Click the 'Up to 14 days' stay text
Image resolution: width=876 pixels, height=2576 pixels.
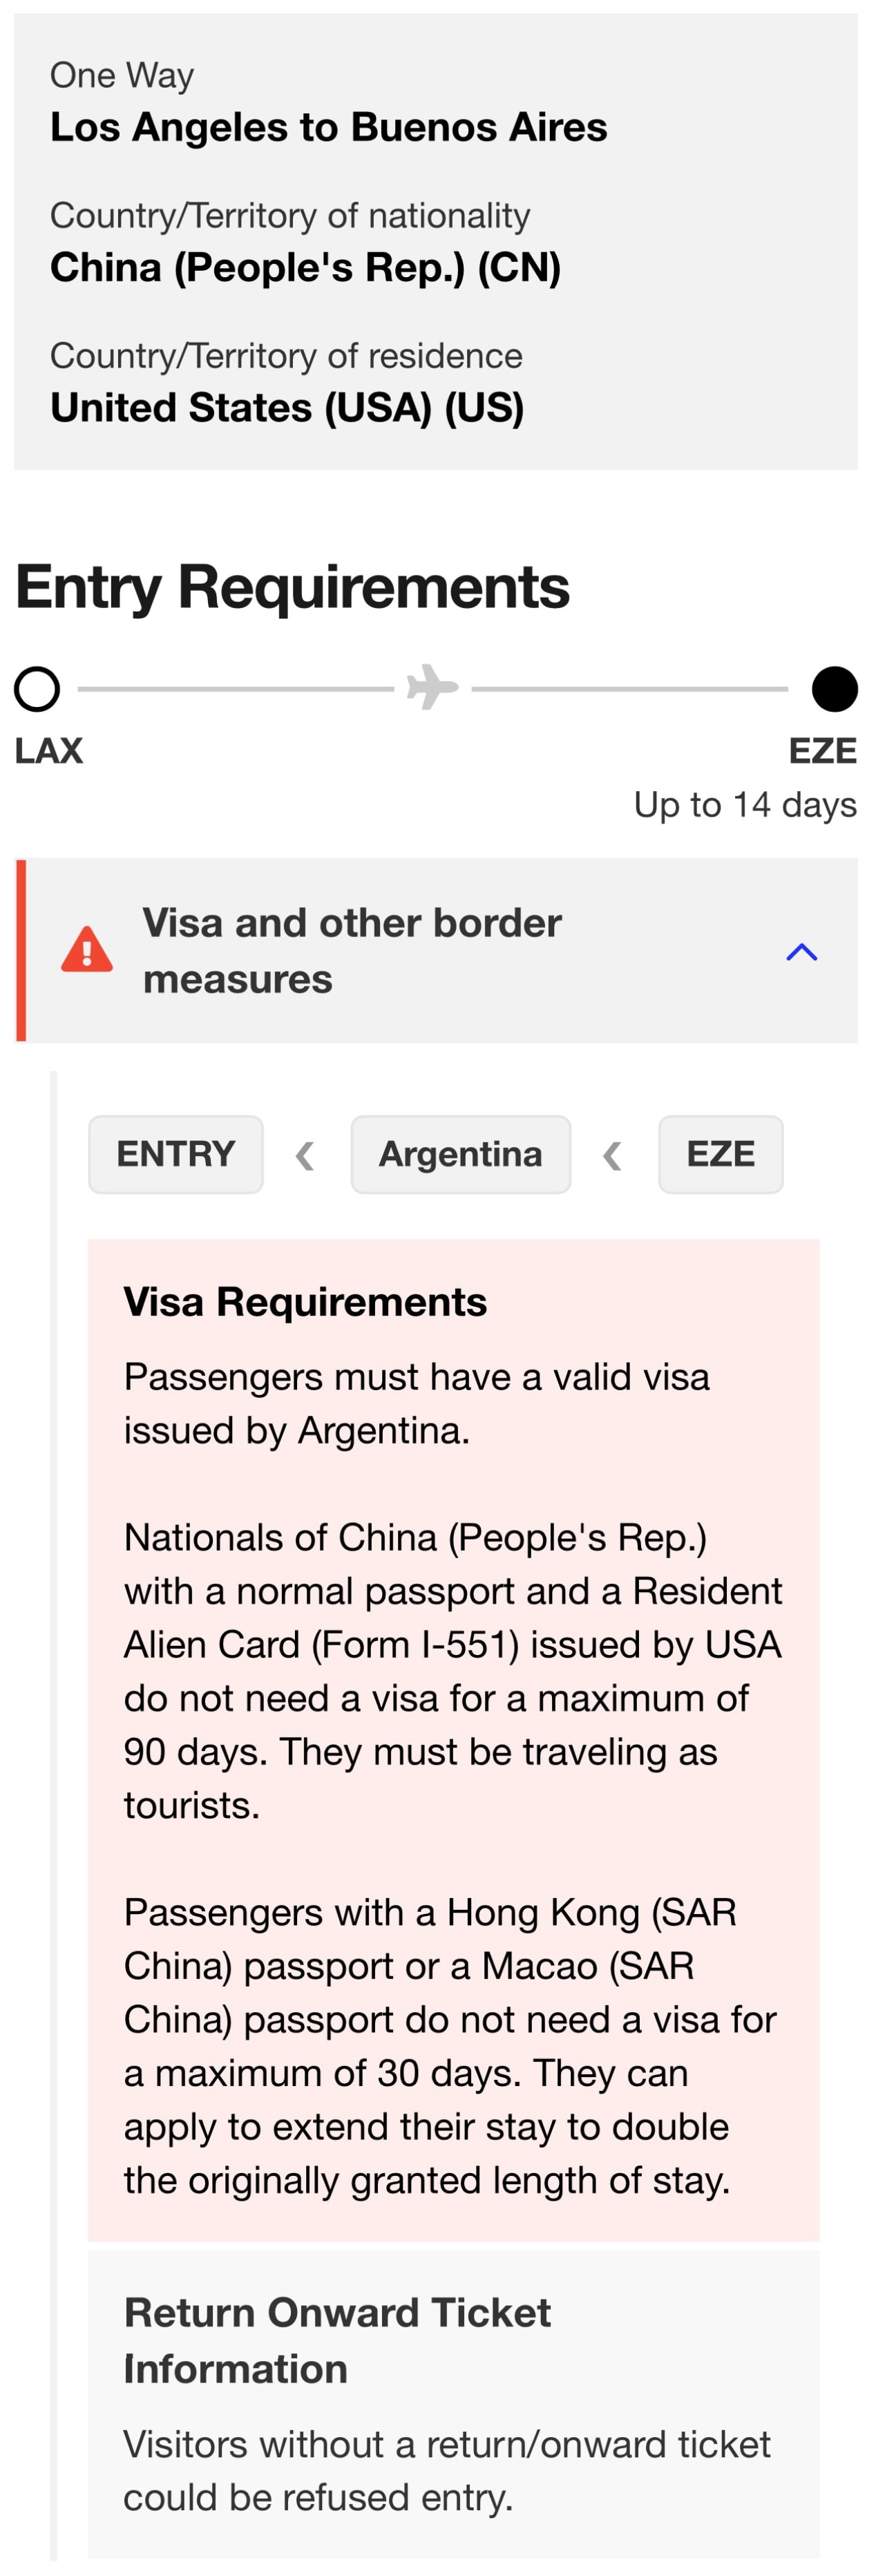pos(745,804)
